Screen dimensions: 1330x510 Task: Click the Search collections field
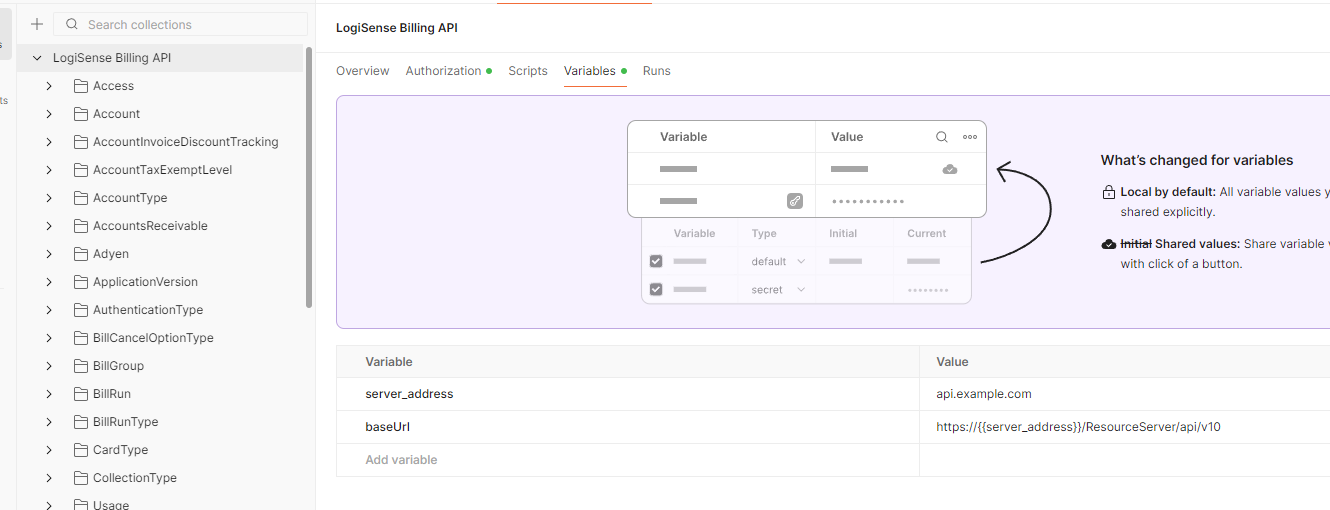181,24
